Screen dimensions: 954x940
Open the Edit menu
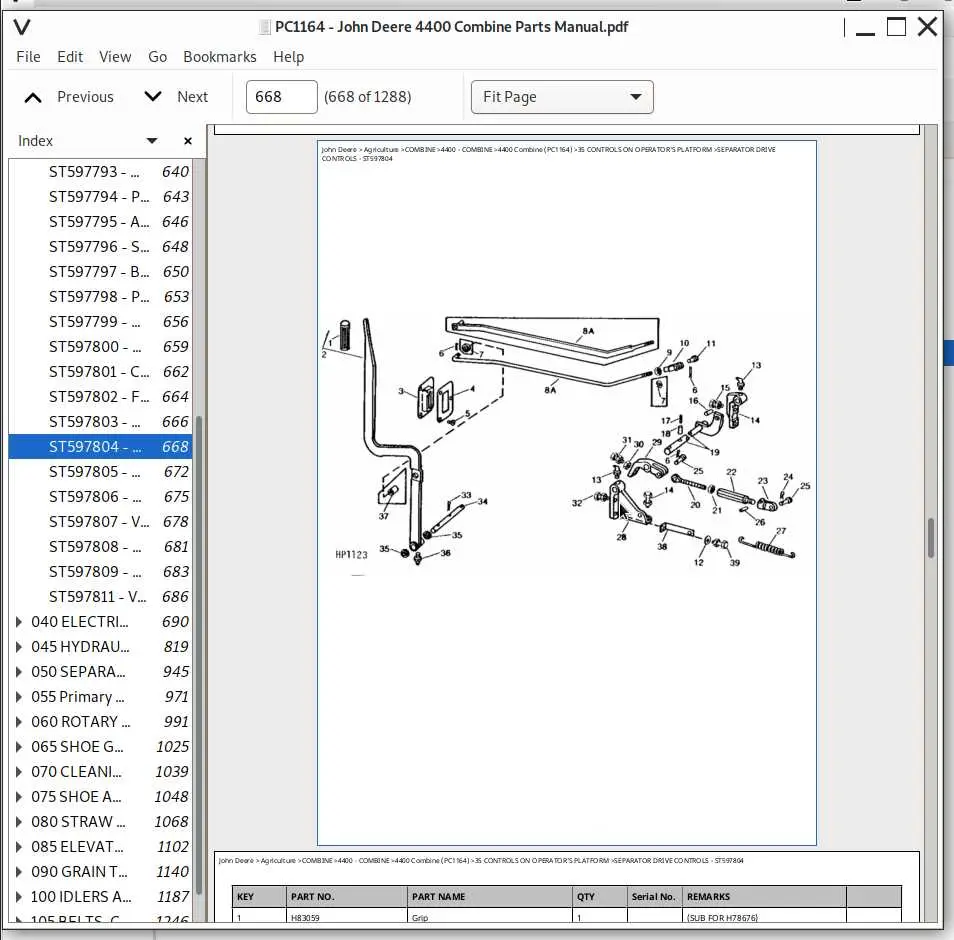[70, 57]
